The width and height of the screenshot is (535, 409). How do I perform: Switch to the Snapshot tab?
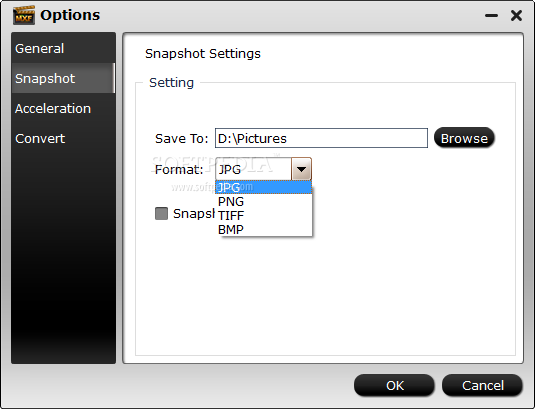click(x=63, y=78)
